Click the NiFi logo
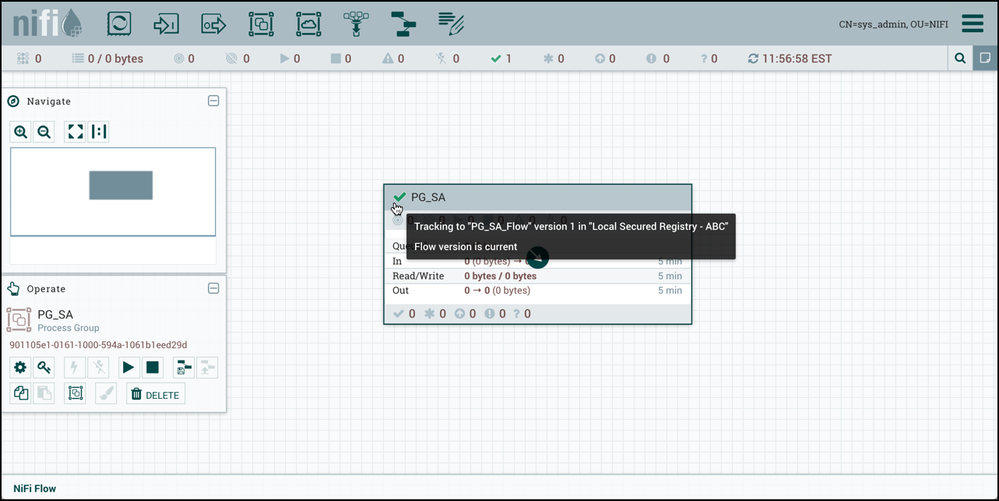The width and height of the screenshot is (999, 501). click(x=47, y=23)
